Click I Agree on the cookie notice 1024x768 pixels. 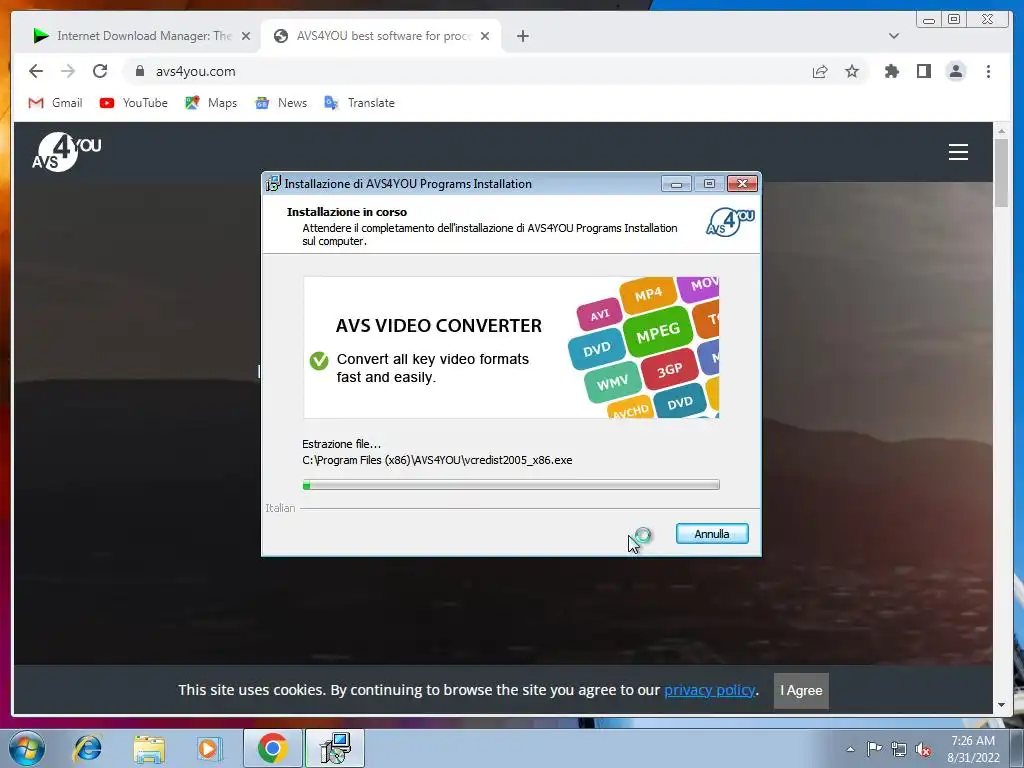(801, 690)
